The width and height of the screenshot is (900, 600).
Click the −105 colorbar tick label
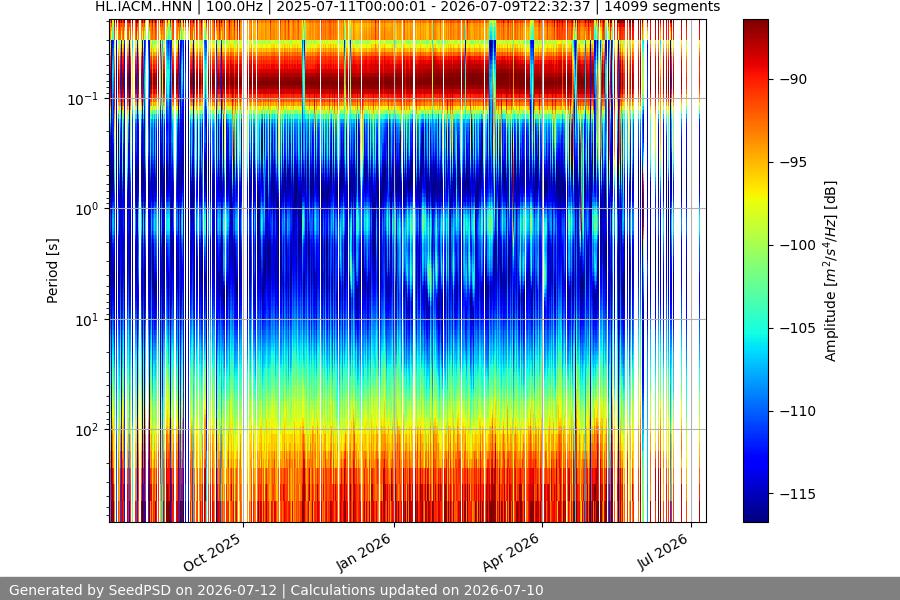[798, 328]
